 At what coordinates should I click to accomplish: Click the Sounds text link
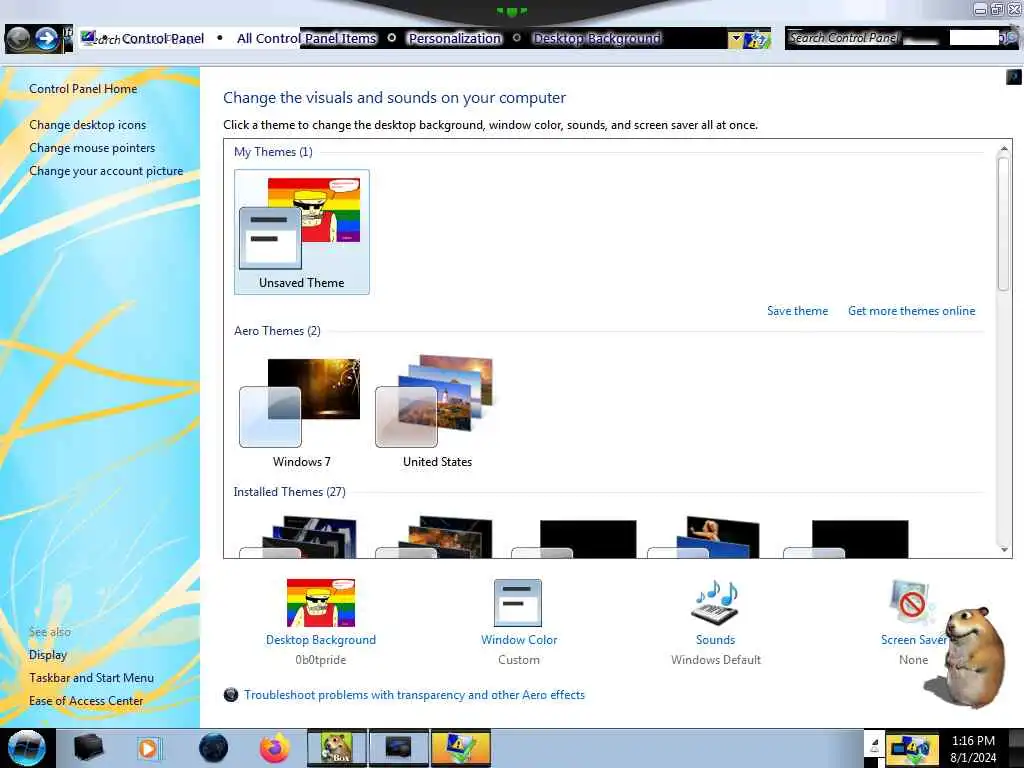[716, 640]
